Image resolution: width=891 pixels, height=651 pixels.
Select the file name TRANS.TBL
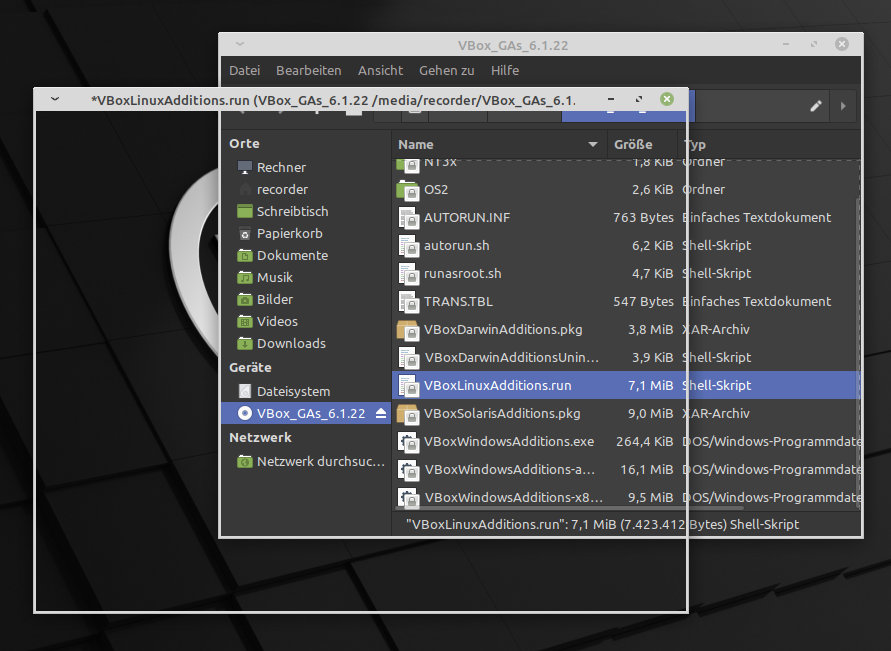tap(458, 302)
